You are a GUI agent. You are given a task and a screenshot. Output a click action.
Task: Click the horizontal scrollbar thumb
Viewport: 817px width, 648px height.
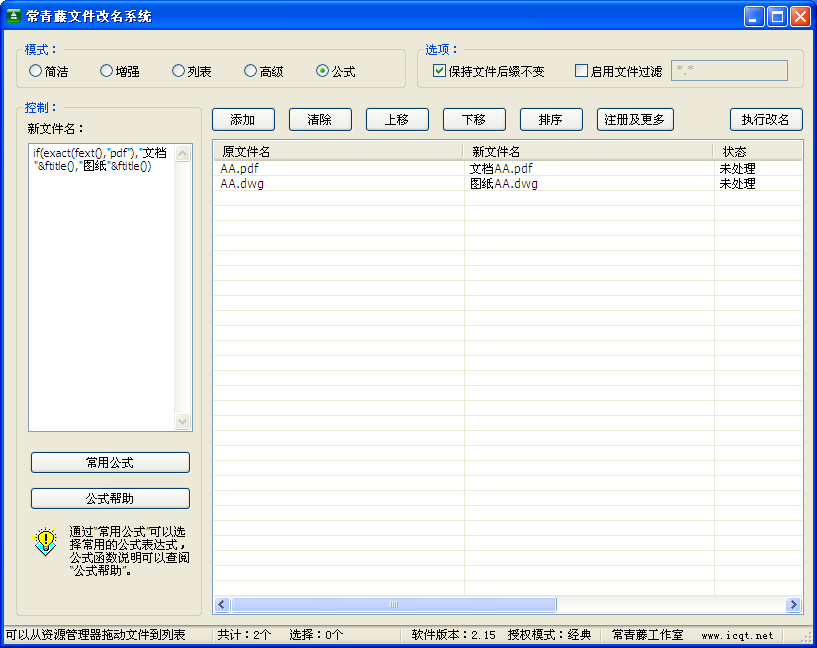pyautogui.click(x=394, y=604)
